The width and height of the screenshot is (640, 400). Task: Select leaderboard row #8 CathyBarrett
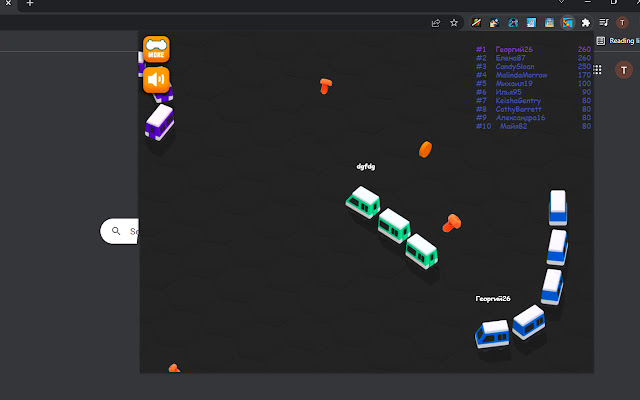533,109
